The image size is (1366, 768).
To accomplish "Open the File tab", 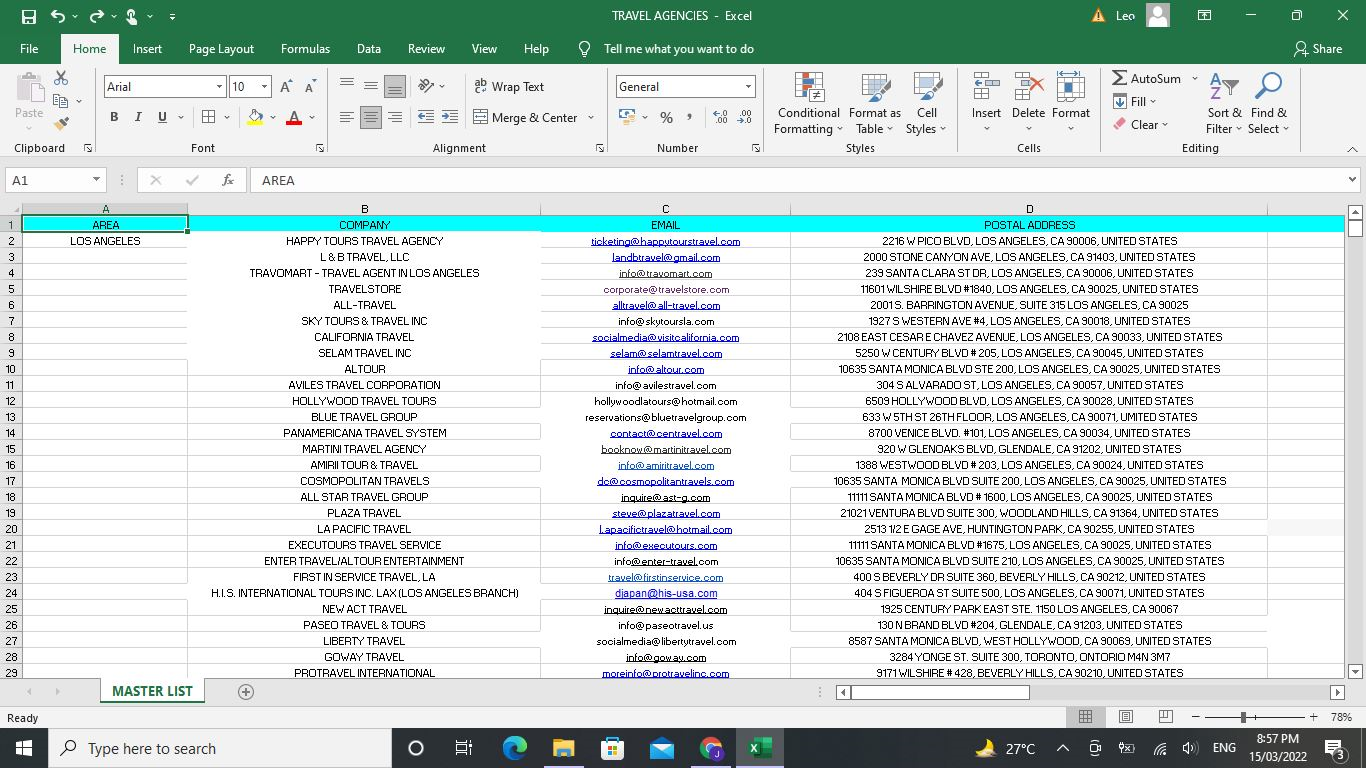I will tap(29, 48).
